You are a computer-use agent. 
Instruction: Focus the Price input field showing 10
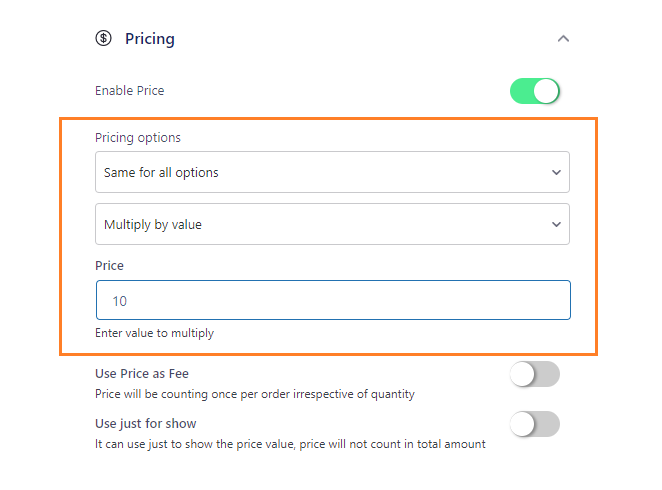(x=333, y=300)
